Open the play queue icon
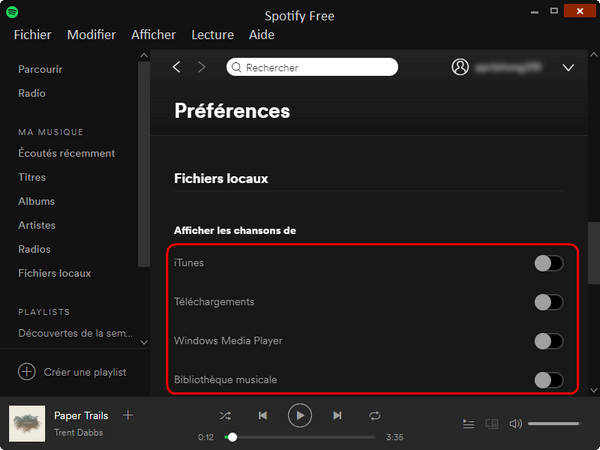Screen dimensions: 600x450 coord(468,424)
